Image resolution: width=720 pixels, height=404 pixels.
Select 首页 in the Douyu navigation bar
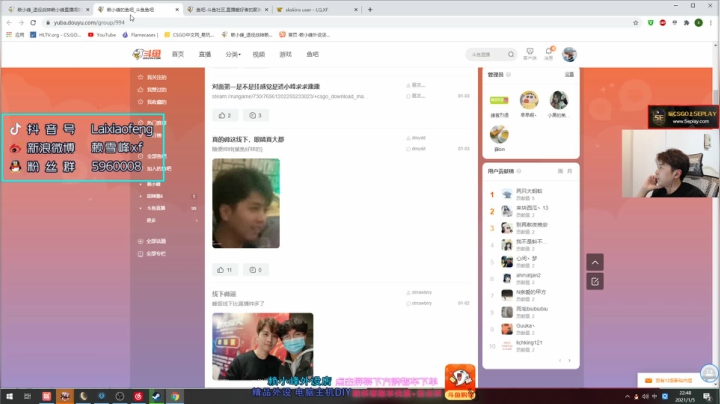pyautogui.click(x=178, y=54)
